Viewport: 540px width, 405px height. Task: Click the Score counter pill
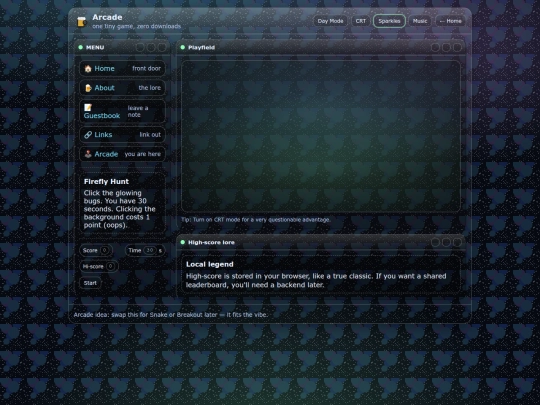click(x=96, y=250)
